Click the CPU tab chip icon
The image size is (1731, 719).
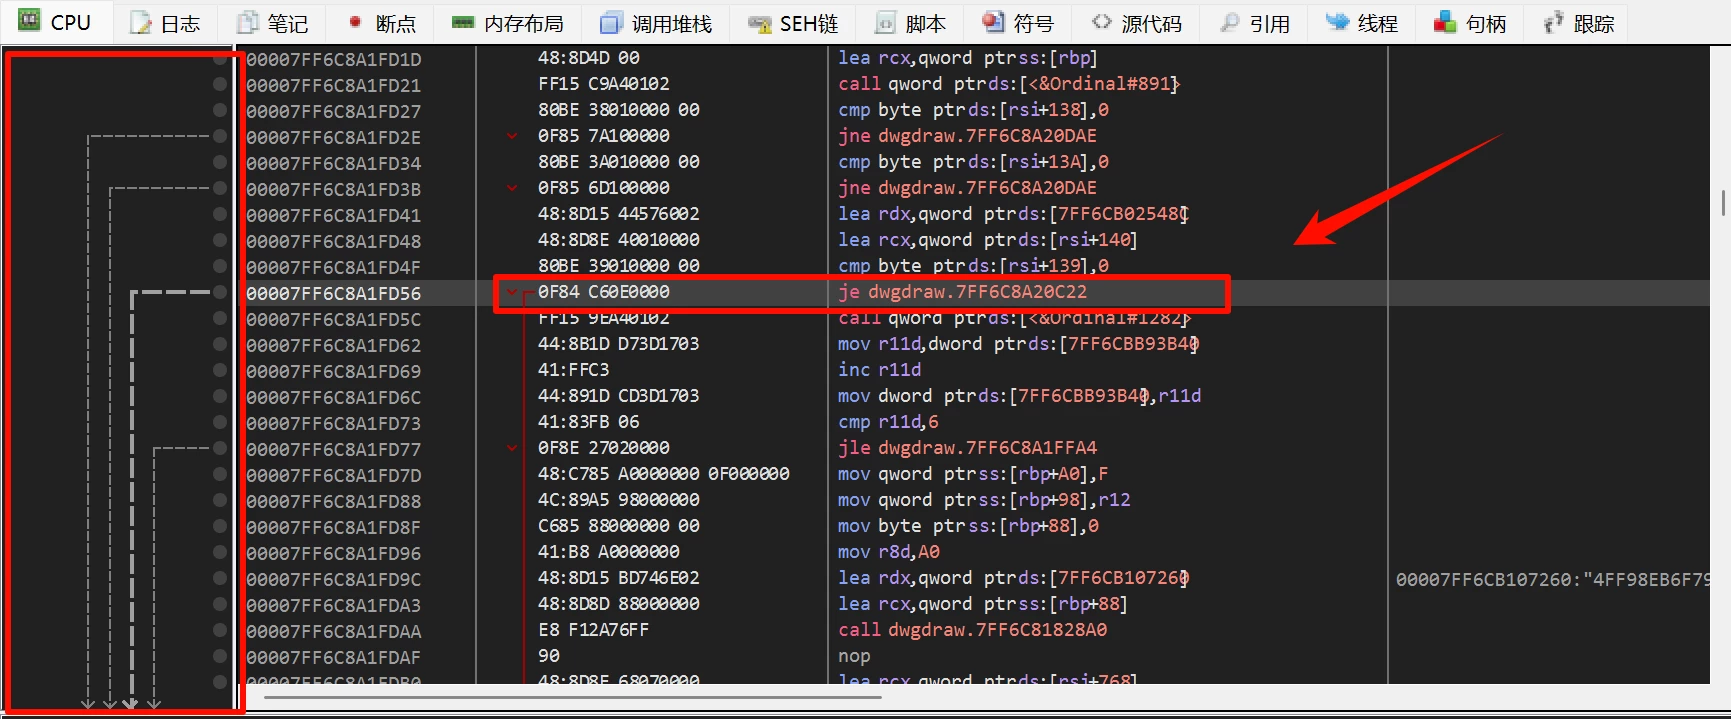pyautogui.click(x=30, y=21)
